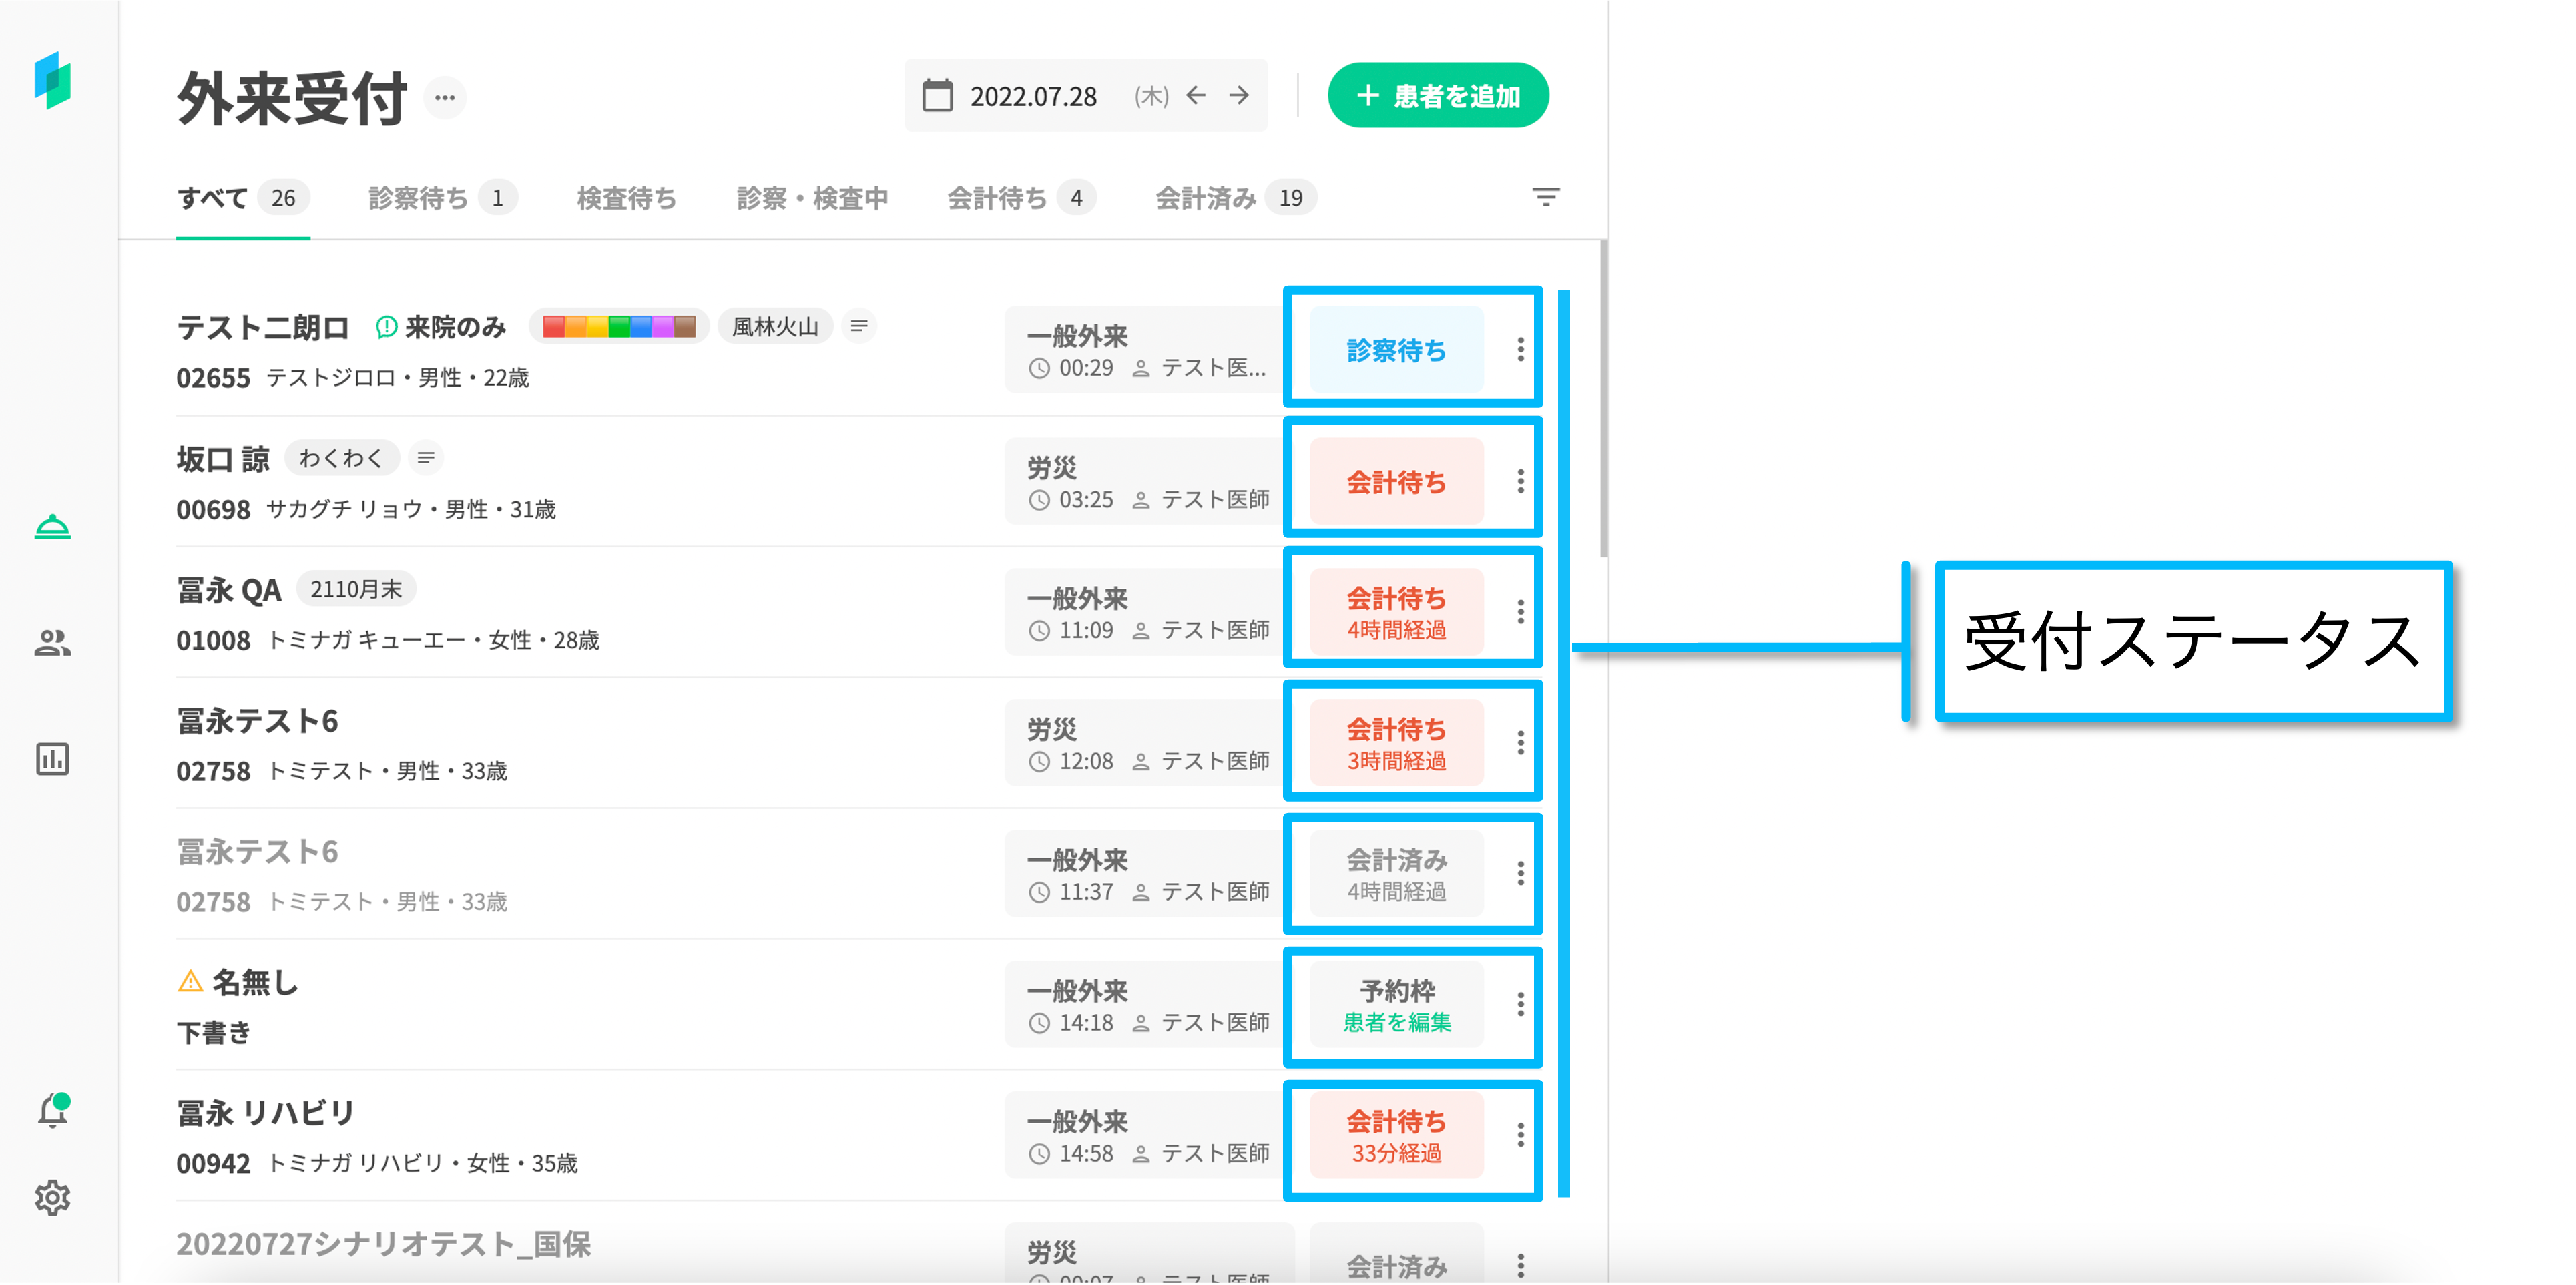Open the reports chart sidebar icon
The width and height of the screenshot is (2576, 1285).
[52, 759]
